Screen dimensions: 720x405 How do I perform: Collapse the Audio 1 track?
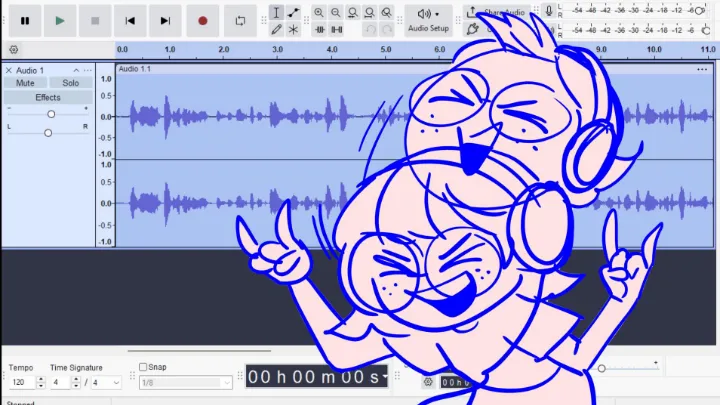pos(76,70)
